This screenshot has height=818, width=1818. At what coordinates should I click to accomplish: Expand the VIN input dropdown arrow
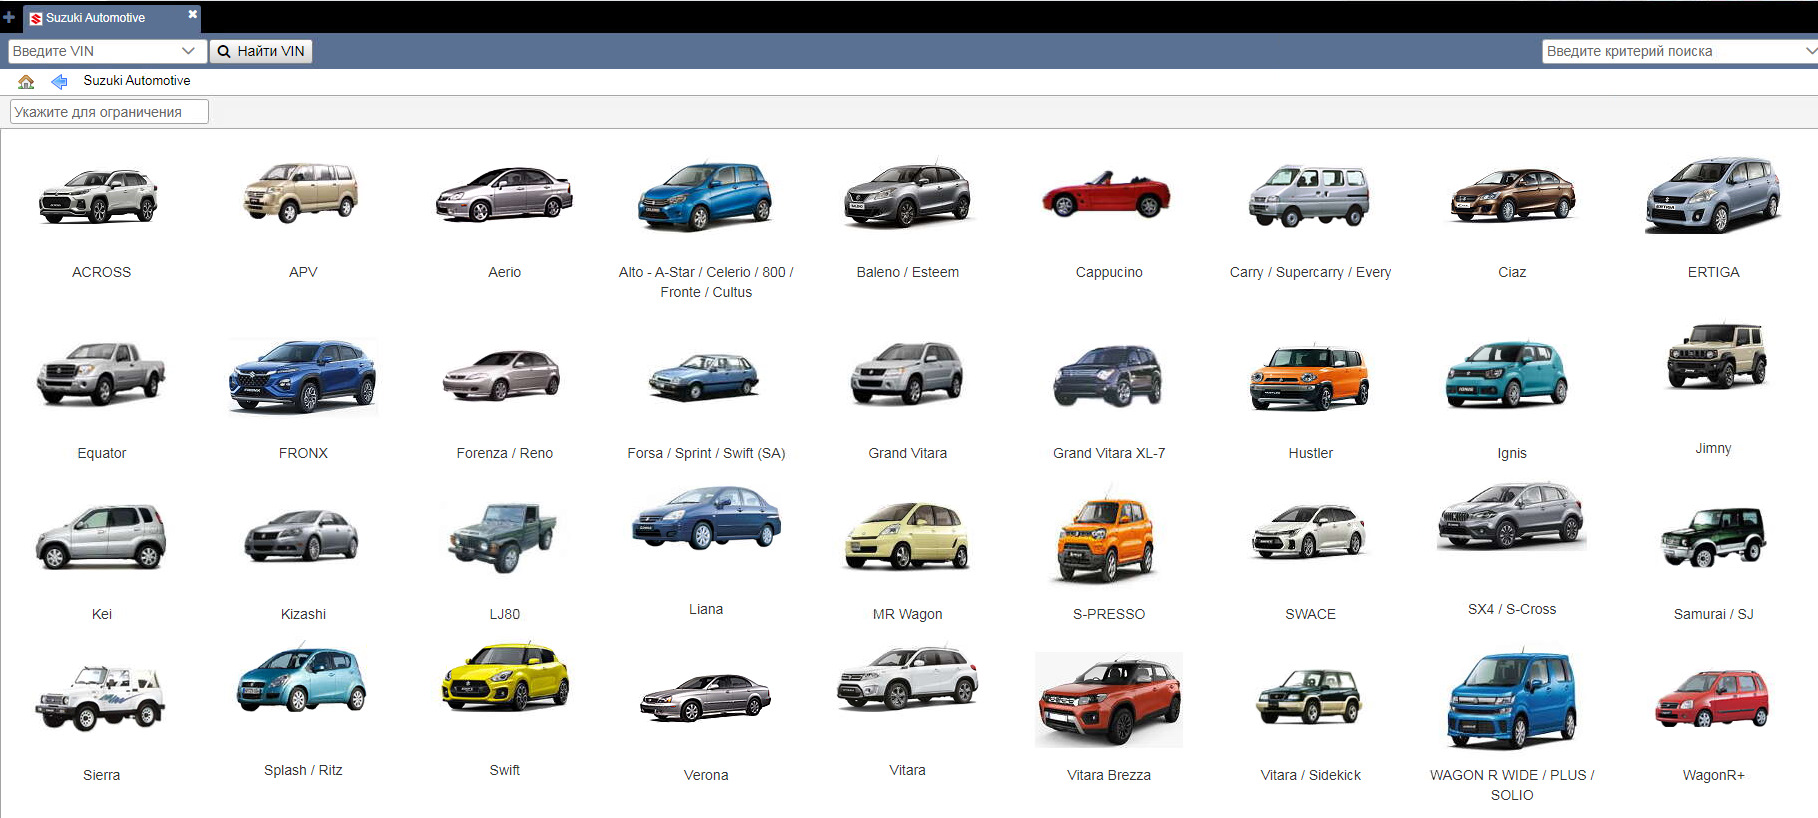(188, 51)
